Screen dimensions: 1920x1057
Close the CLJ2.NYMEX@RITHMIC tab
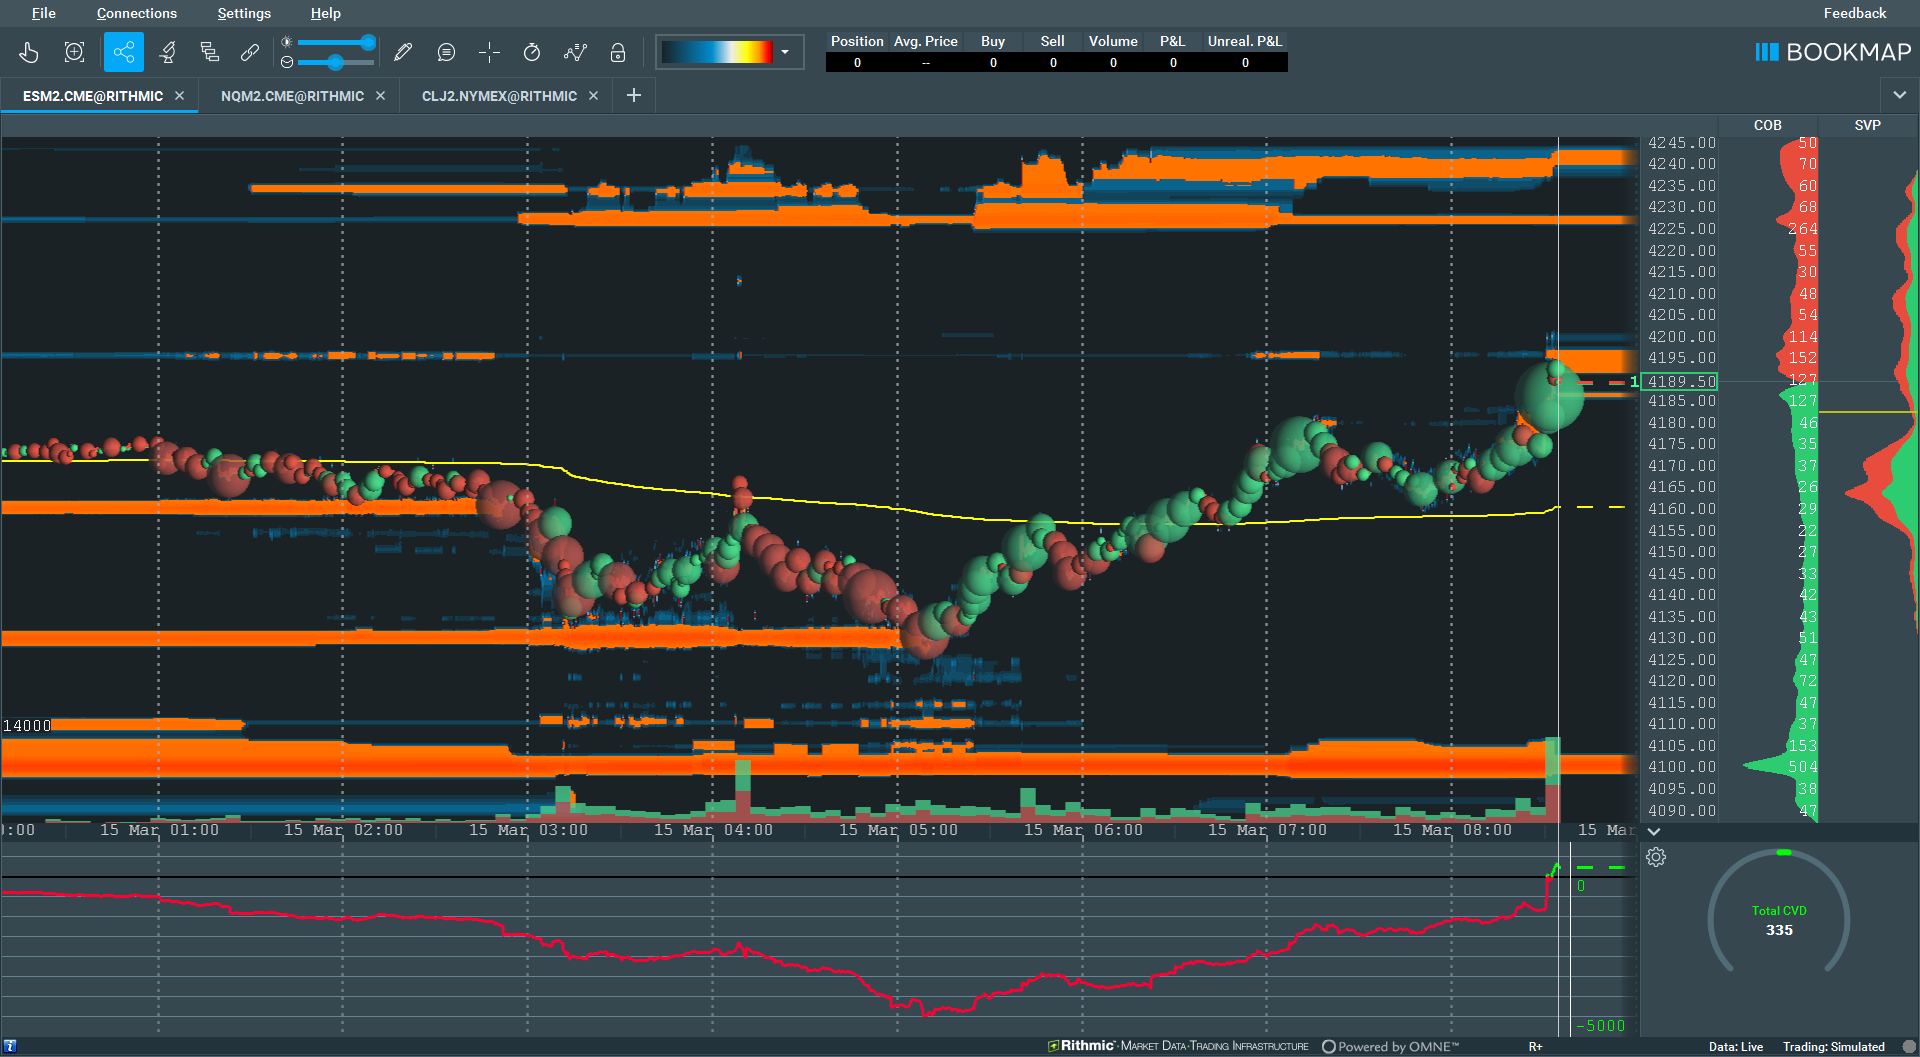click(x=593, y=96)
